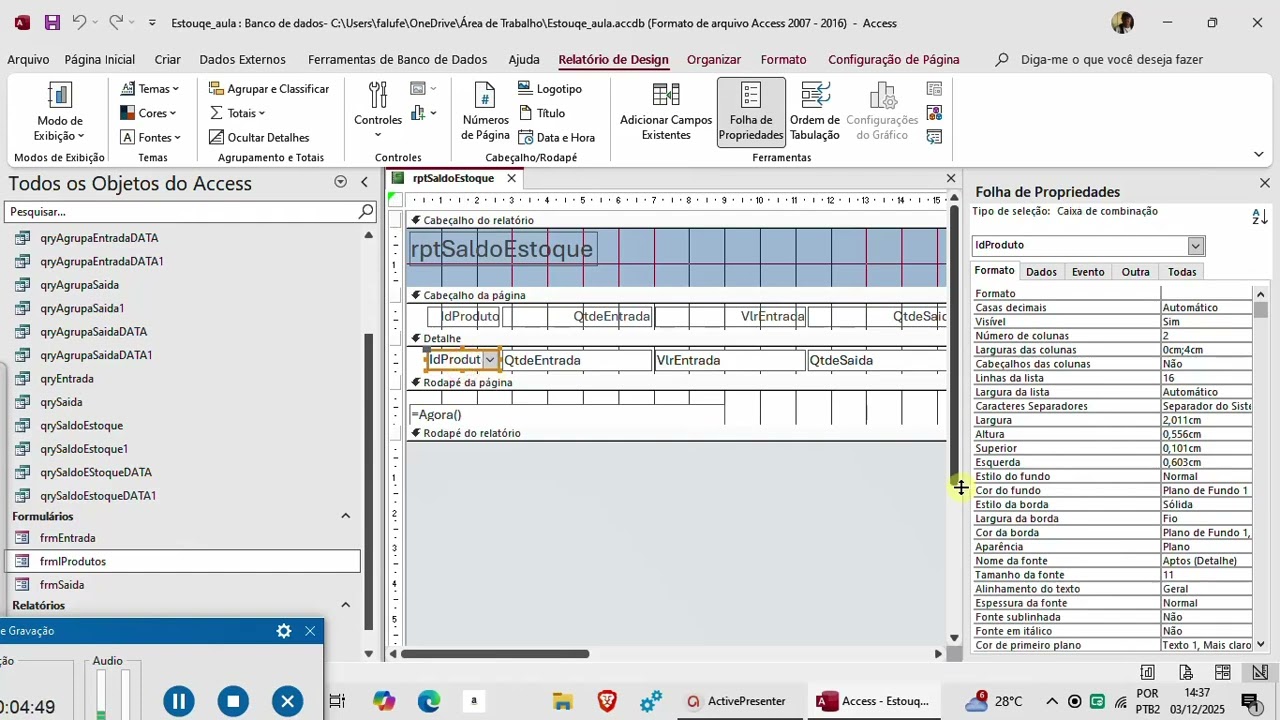
Task: Add a Título to the report
Action: 541,113
